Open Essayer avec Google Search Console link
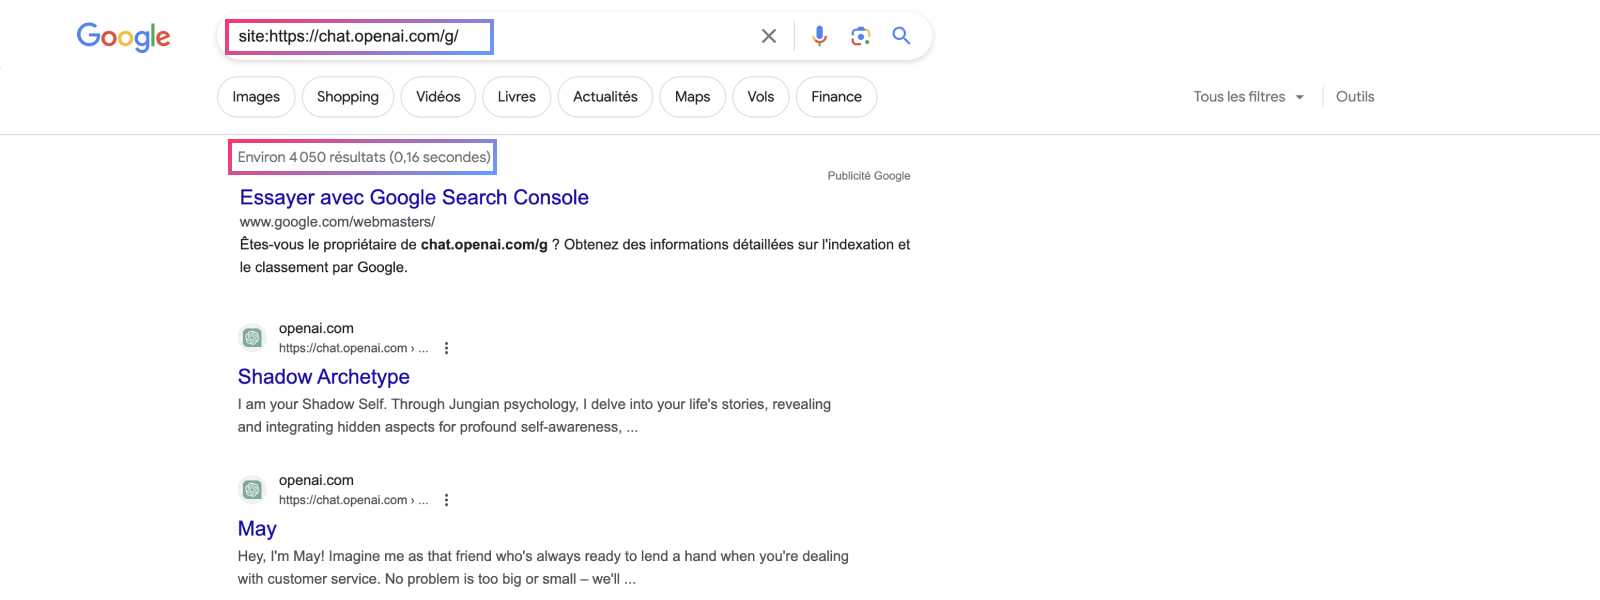This screenshot has height=600, width=1600. [414, 198]
